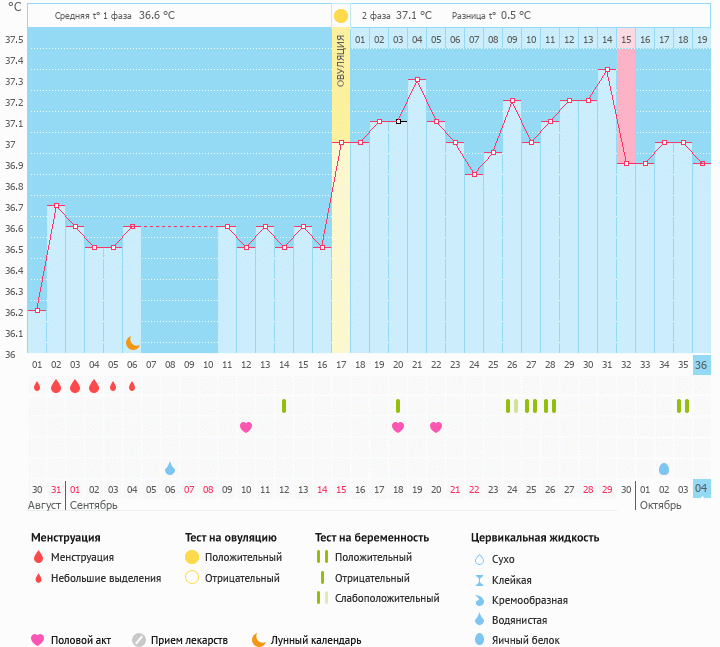Click the green ovulation test mark under day 14

pos(284,406)
